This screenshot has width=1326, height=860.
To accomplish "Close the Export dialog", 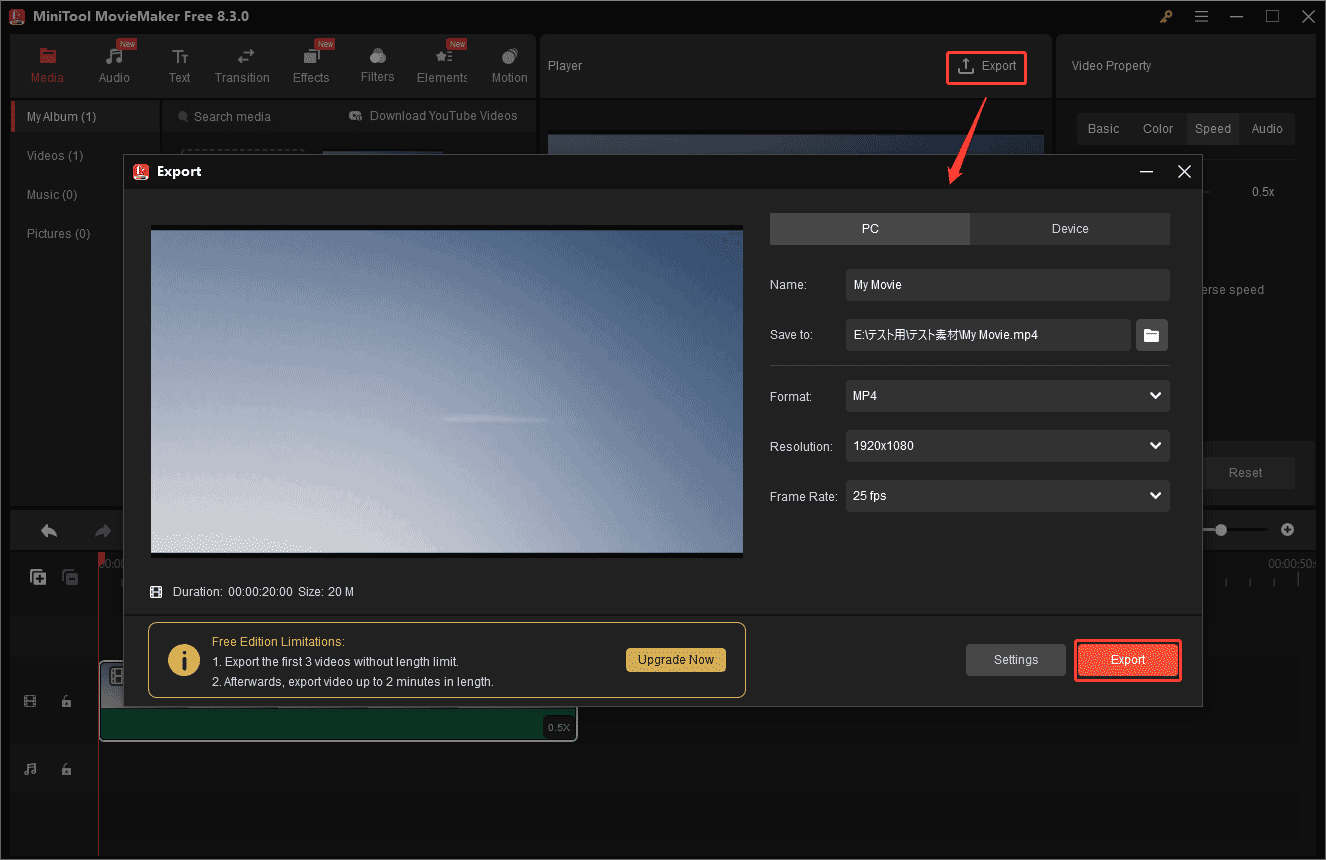I will coord(1184,172).
